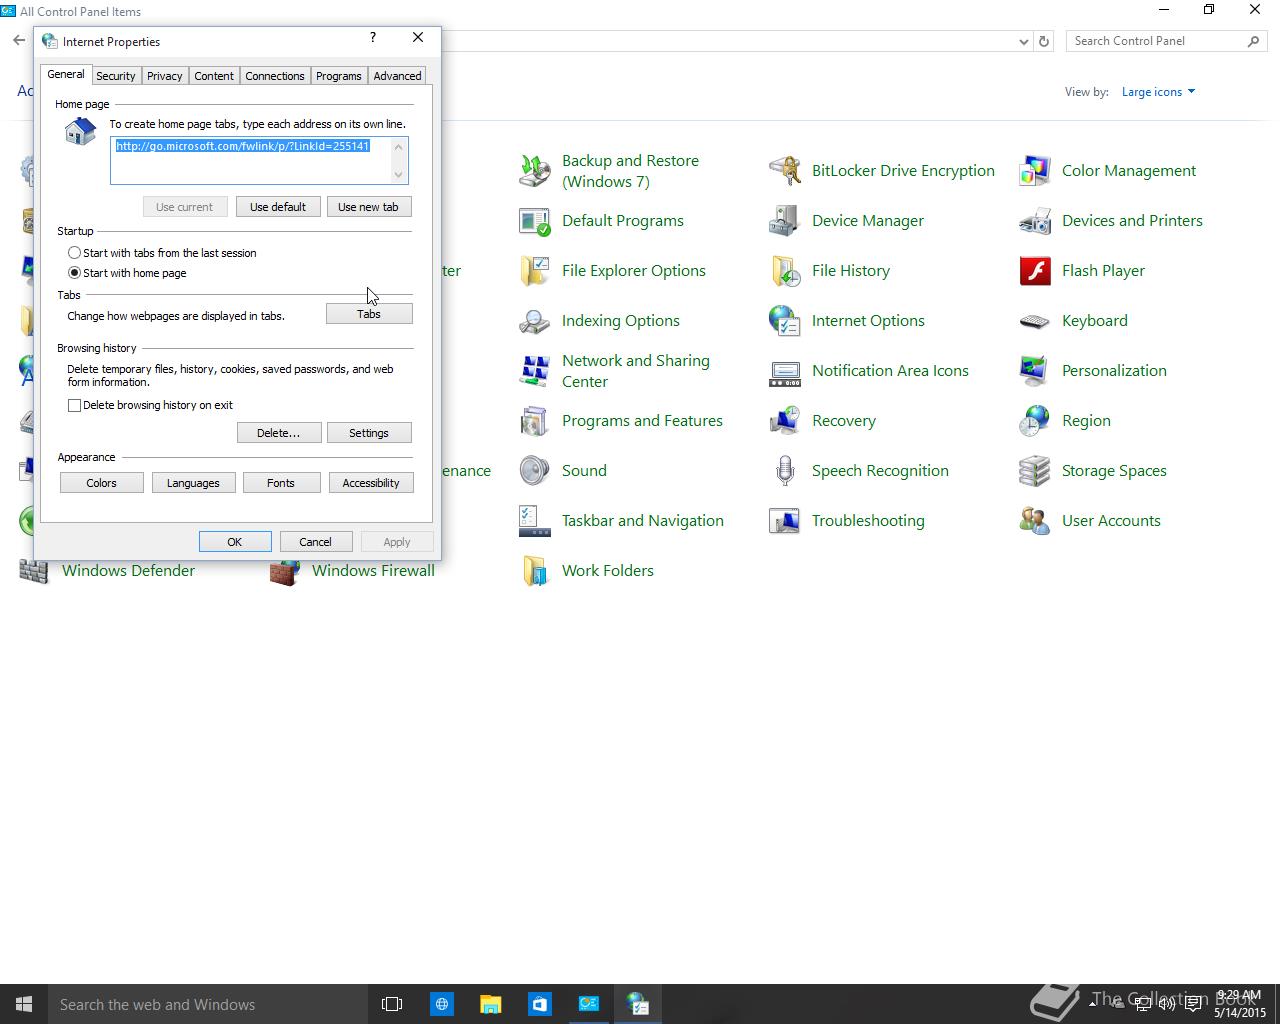
Task: Switch to the Content tab
Action: point(214,76)
